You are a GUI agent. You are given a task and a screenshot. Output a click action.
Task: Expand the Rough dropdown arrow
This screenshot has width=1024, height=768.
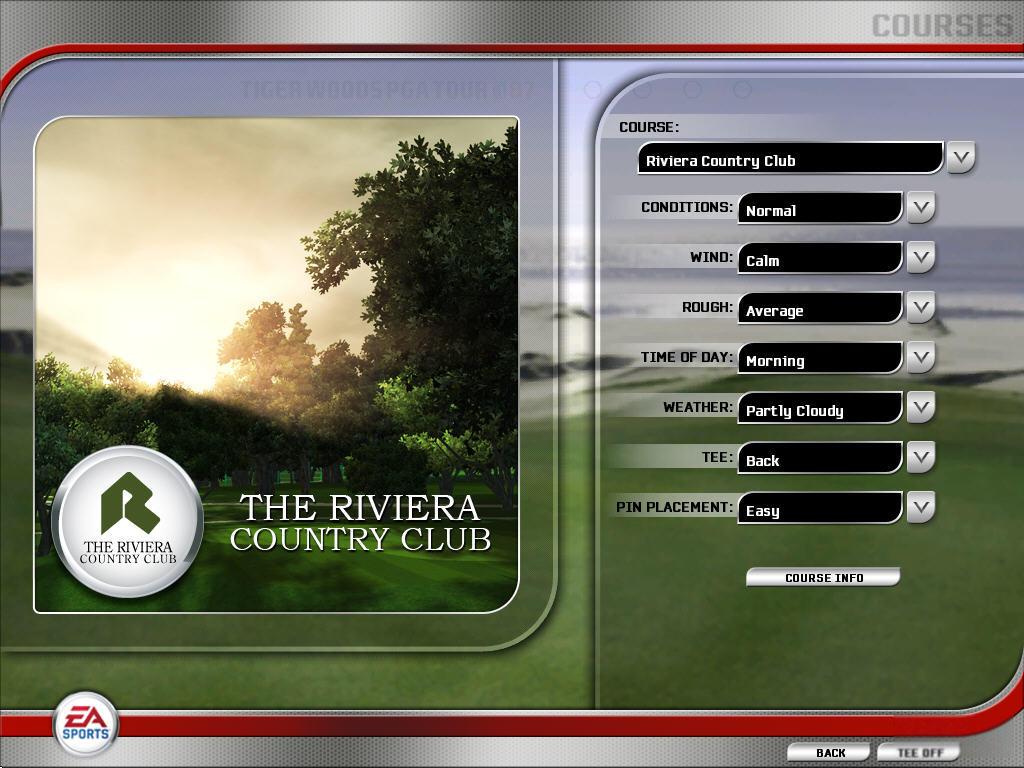click(x=921, y=308)
